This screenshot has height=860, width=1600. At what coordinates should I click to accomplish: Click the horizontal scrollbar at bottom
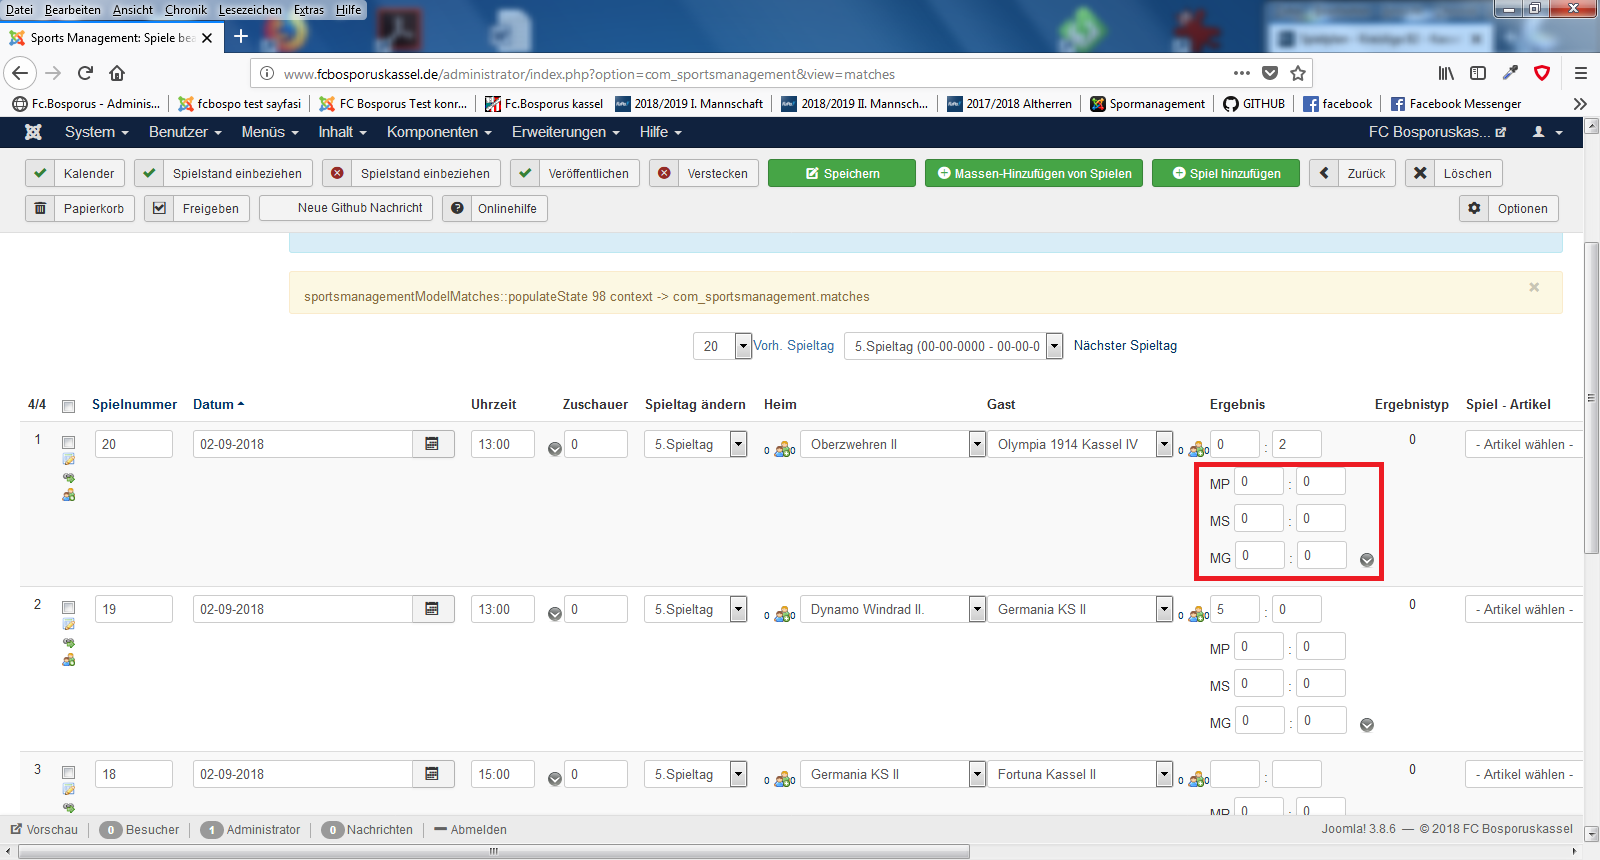494,851
